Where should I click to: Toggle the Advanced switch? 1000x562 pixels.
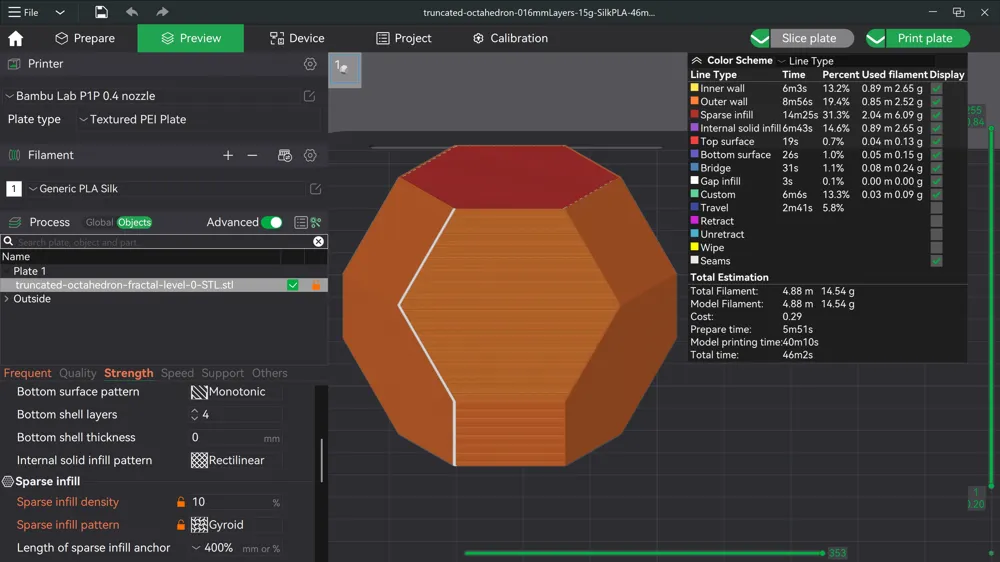click(272, 222)
